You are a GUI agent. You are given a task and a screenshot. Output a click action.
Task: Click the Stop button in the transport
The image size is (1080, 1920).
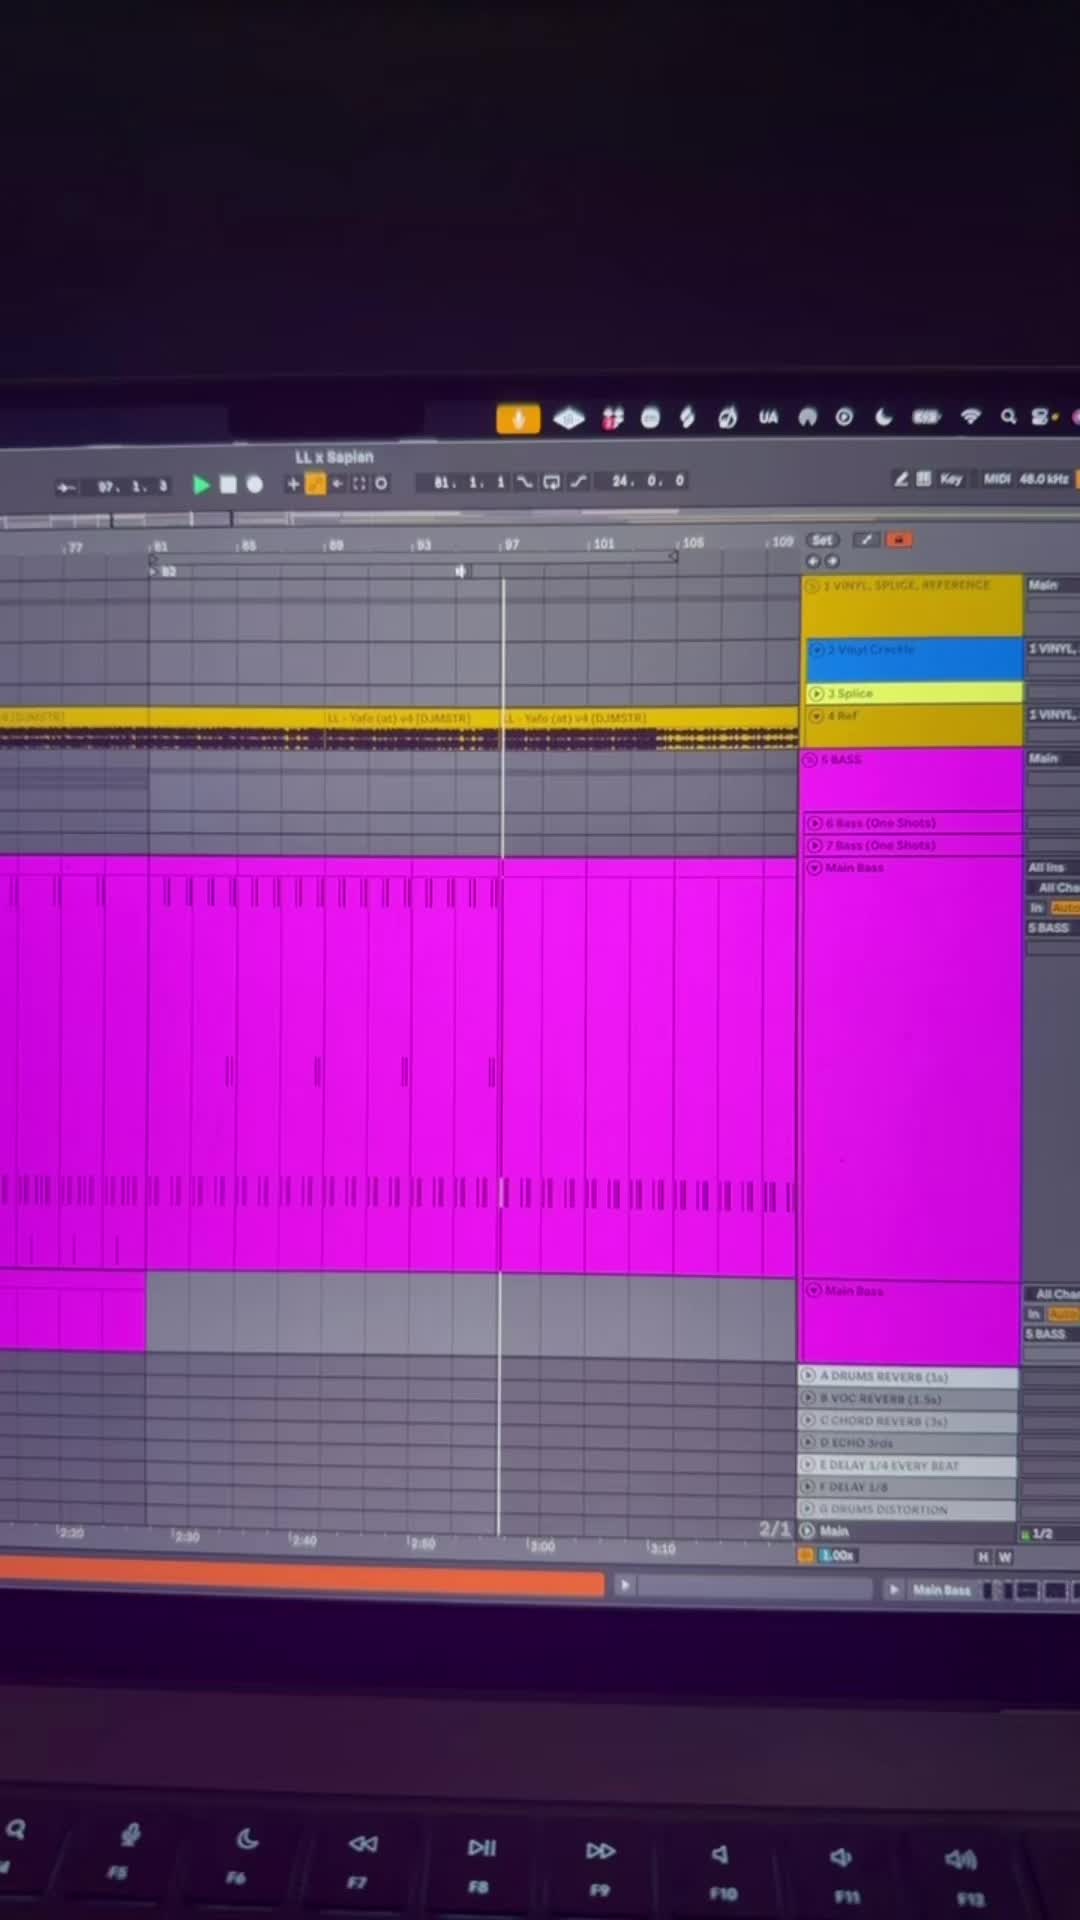click(228, 485)
